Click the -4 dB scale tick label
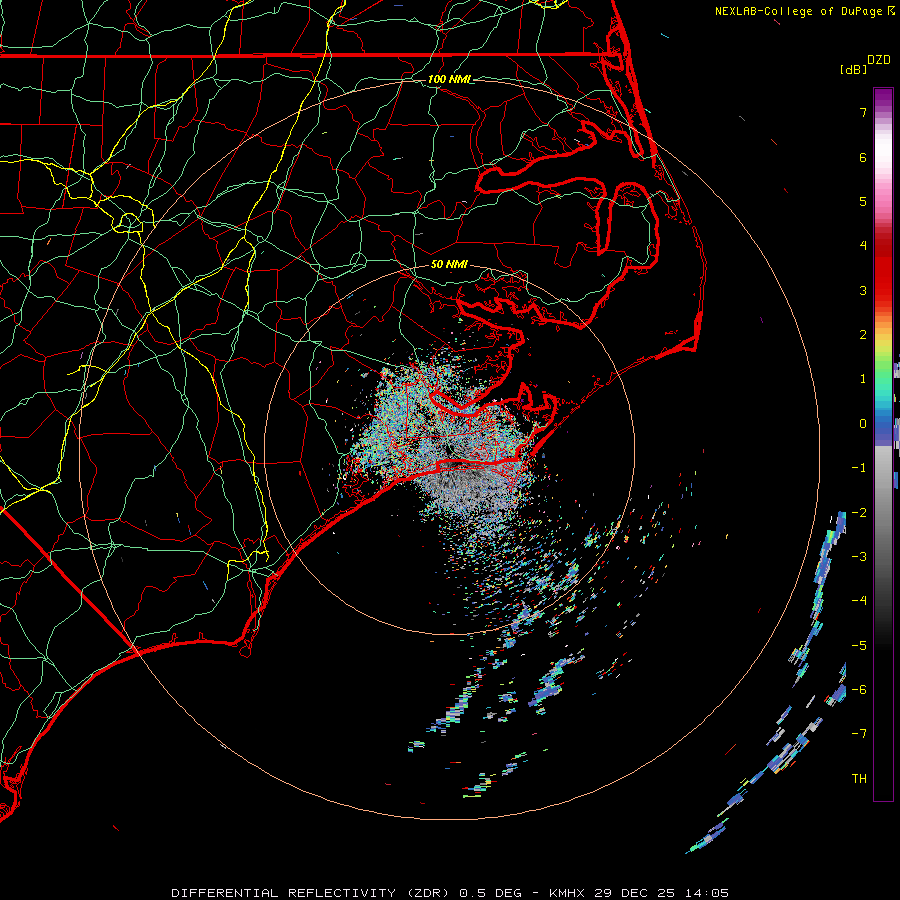 (859, 601)
